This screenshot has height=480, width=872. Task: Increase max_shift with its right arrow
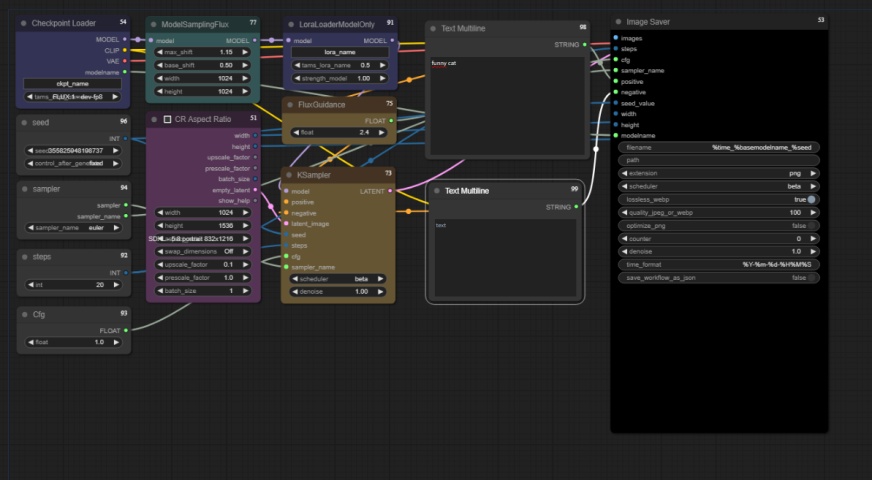tap(245, 52)
